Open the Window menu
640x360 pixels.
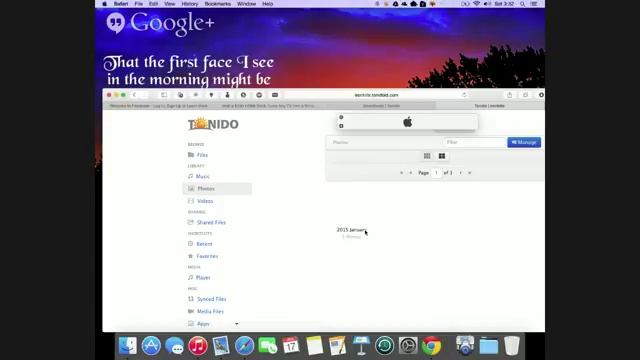point(247,4)
